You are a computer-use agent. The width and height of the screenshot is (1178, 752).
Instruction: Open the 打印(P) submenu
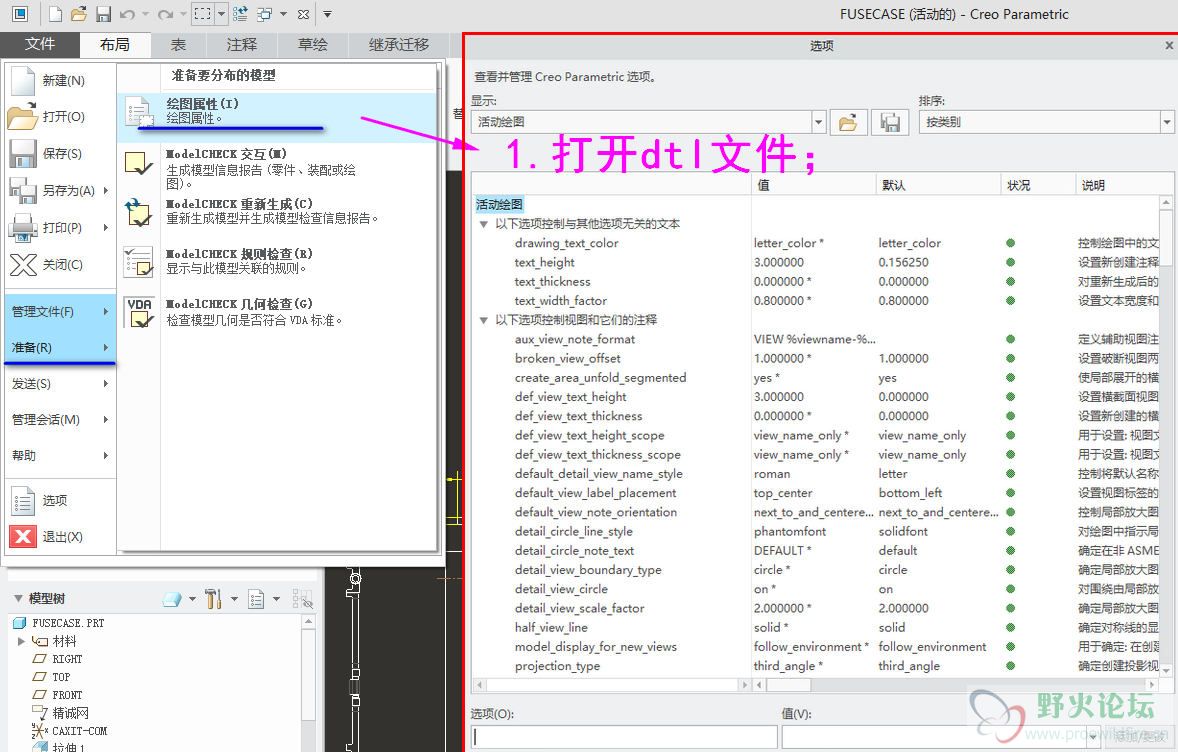pyautogui.click(x=60, y=227)
